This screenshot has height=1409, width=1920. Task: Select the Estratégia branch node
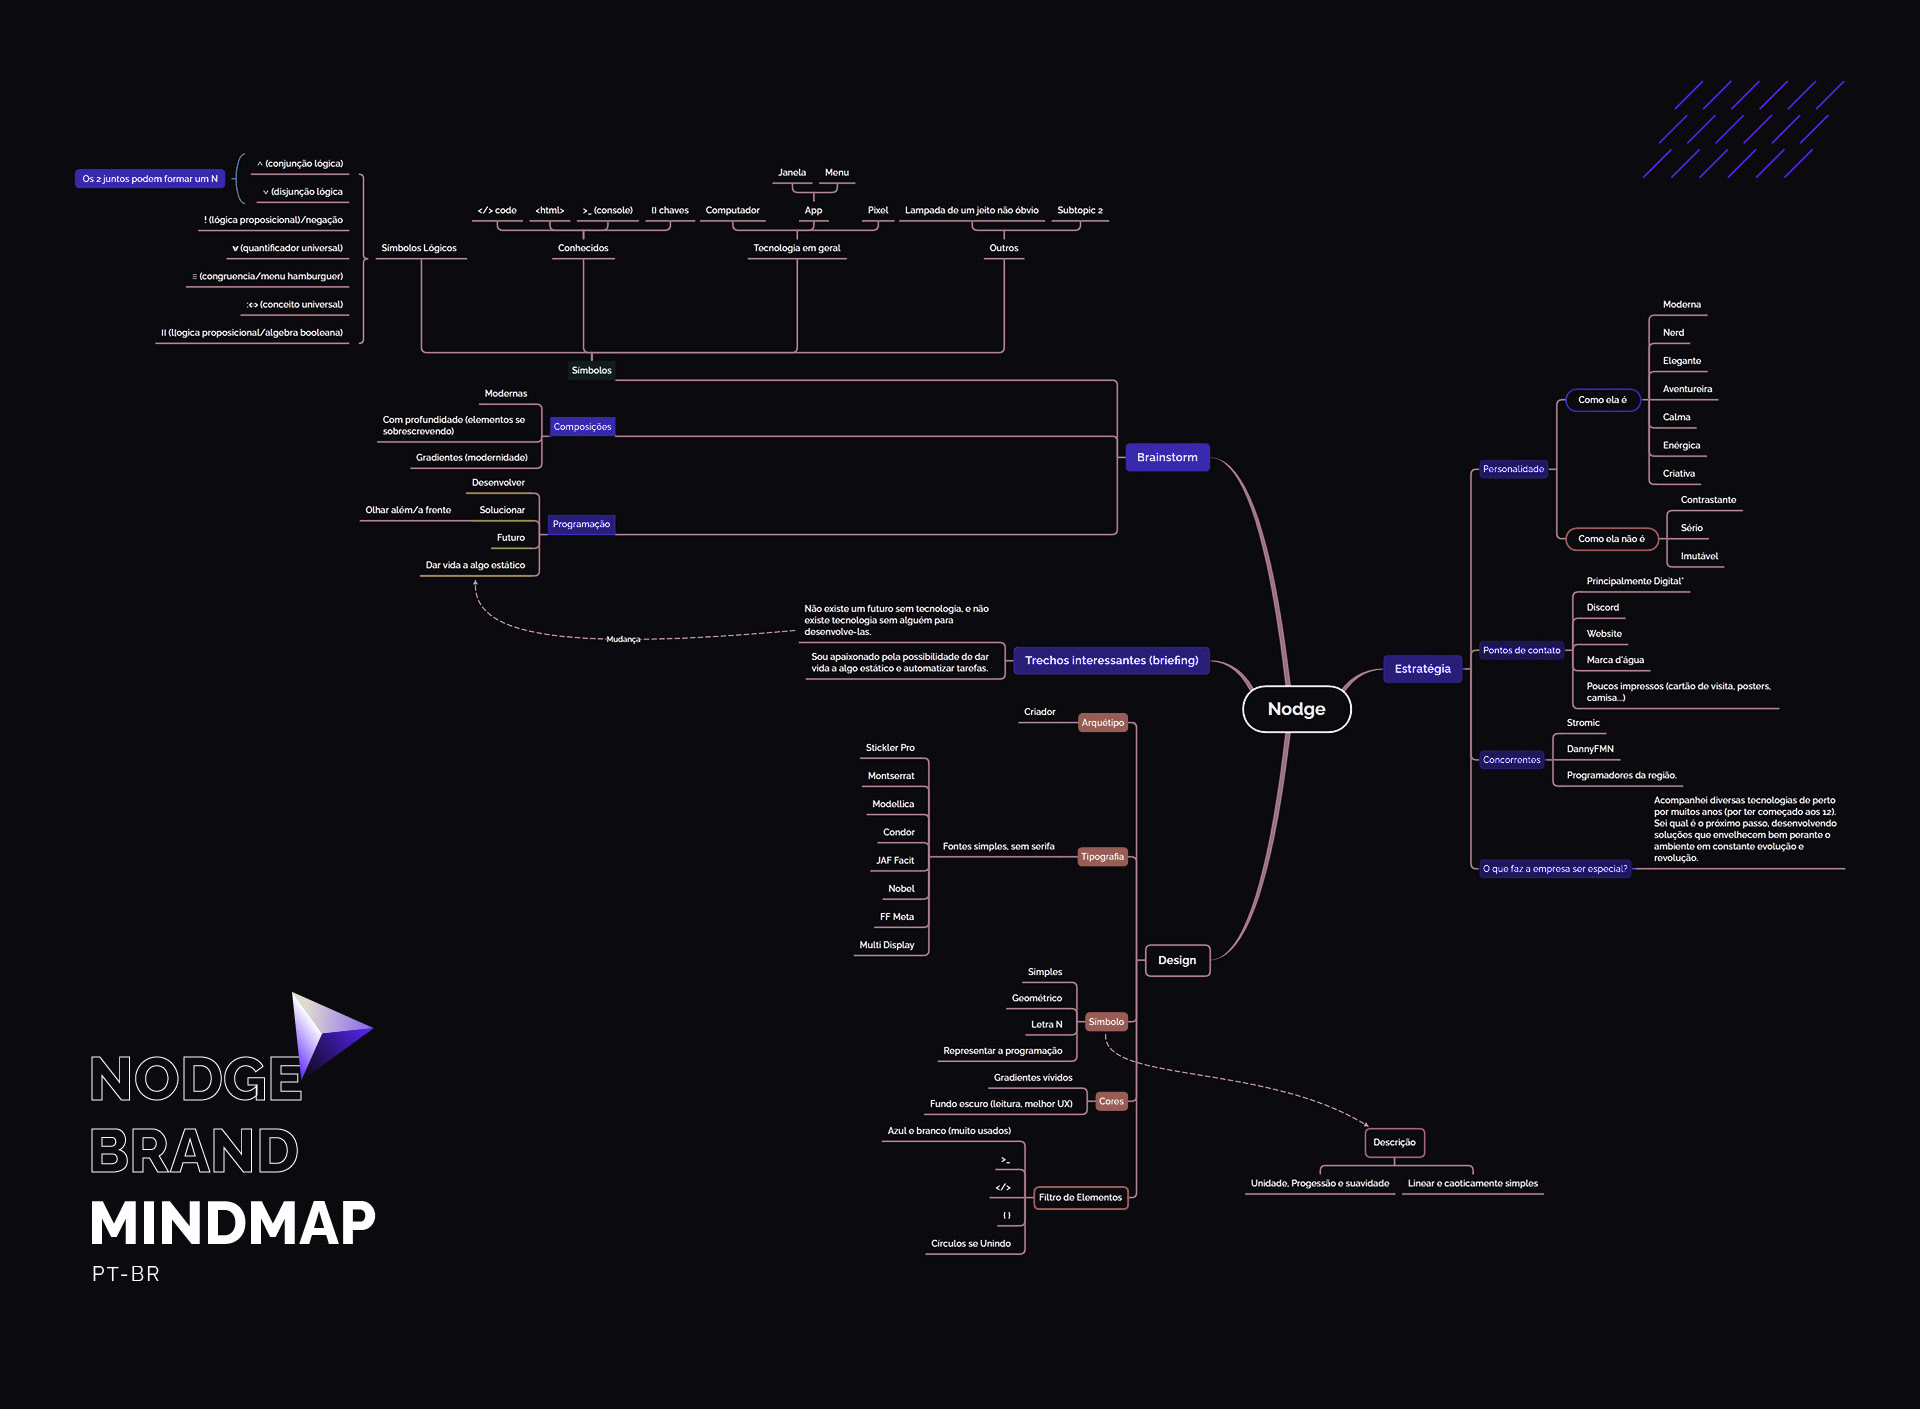pyautogui.click(x=1422, y=669)
